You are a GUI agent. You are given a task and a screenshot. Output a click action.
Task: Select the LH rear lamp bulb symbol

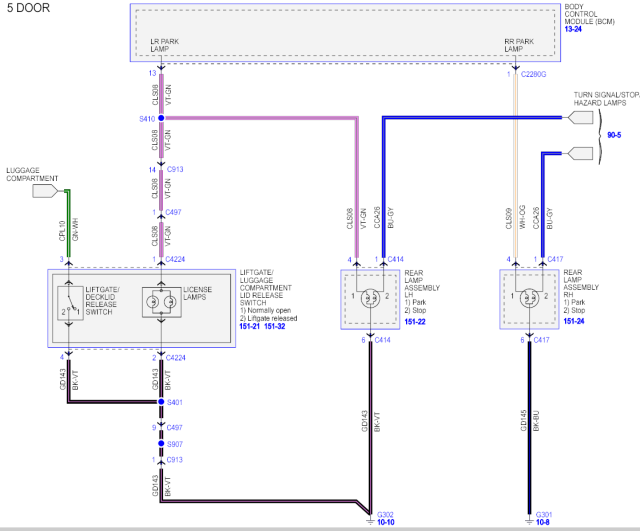click(371, 297)
